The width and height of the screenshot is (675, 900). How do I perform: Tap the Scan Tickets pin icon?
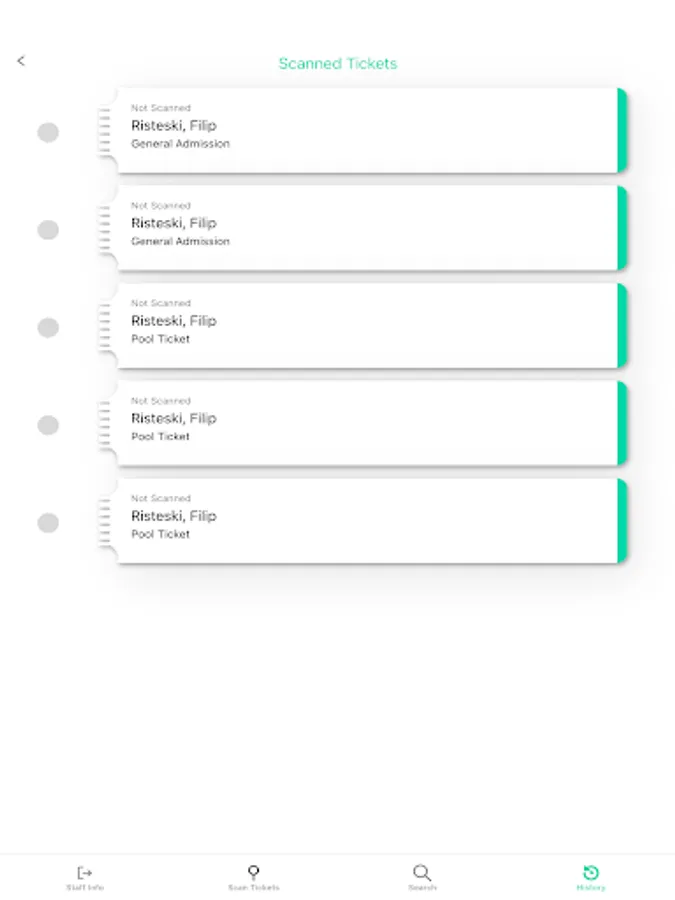253,872
